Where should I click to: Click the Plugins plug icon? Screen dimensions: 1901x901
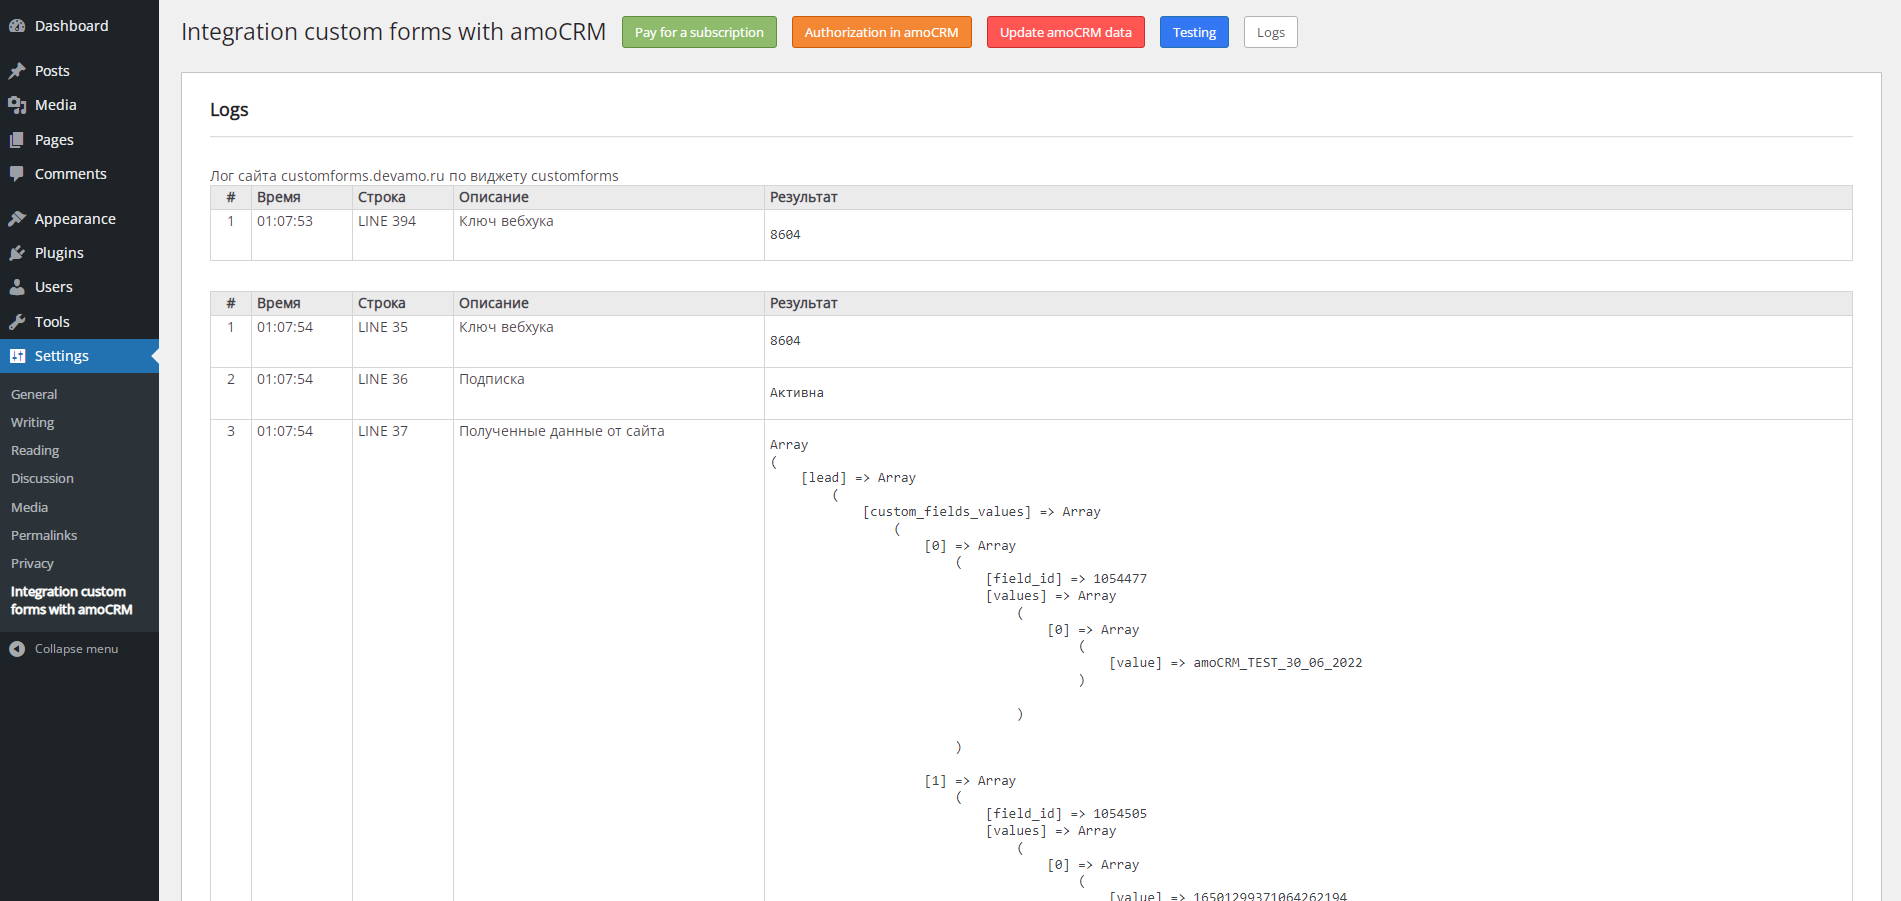click(17, 253)
